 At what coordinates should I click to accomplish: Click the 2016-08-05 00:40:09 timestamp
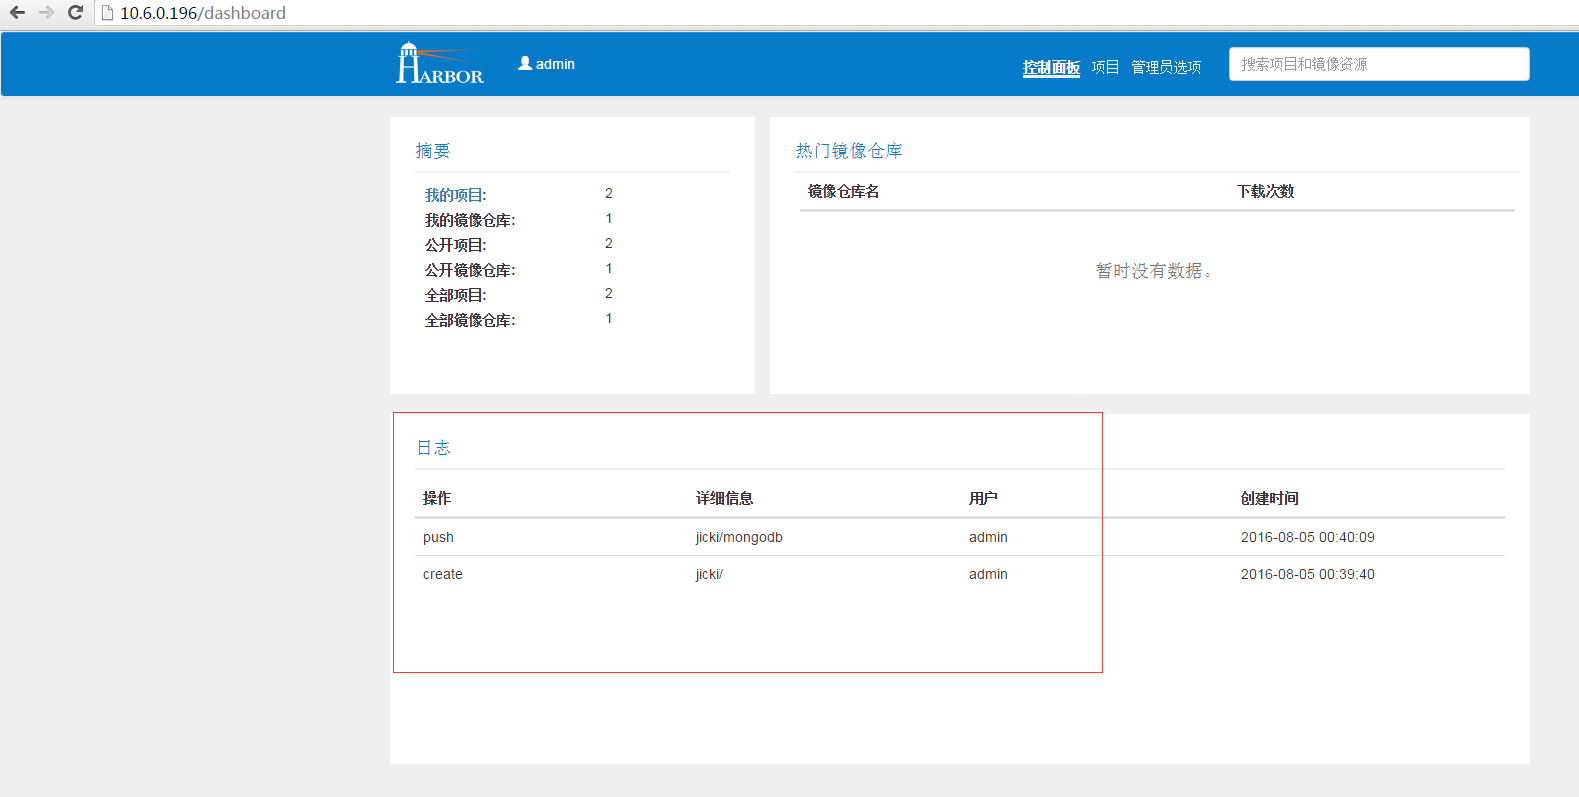coord(1307,537)
